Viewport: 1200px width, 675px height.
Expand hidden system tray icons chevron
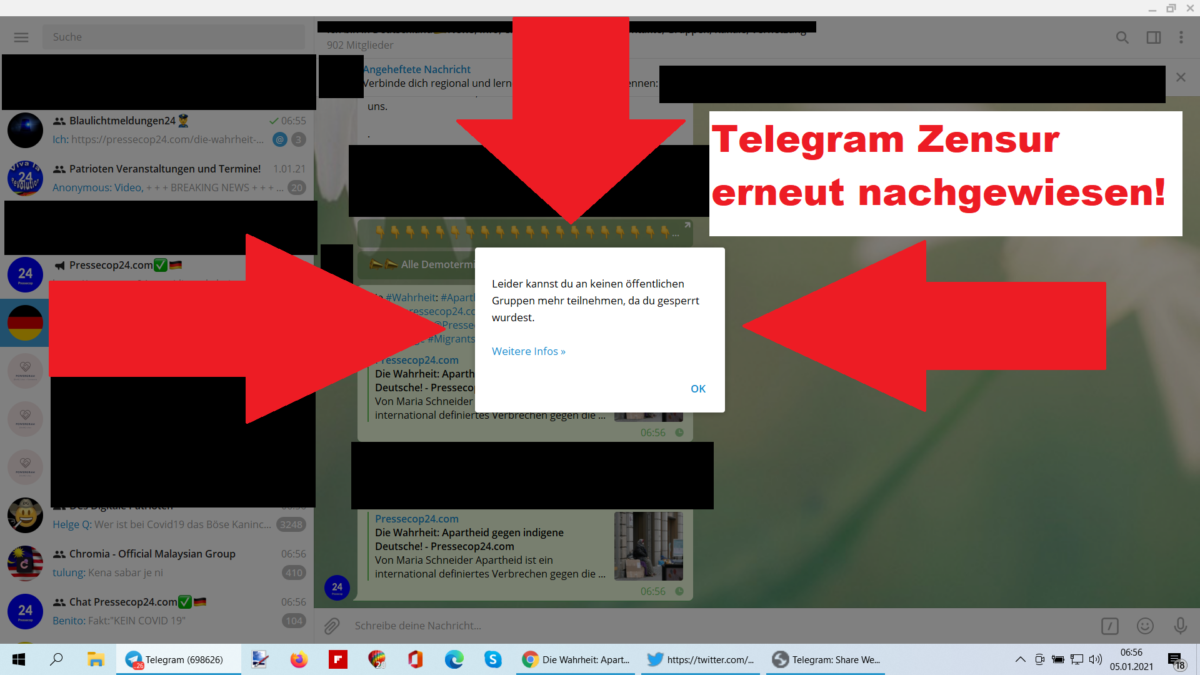click(x=1020, y=659)
